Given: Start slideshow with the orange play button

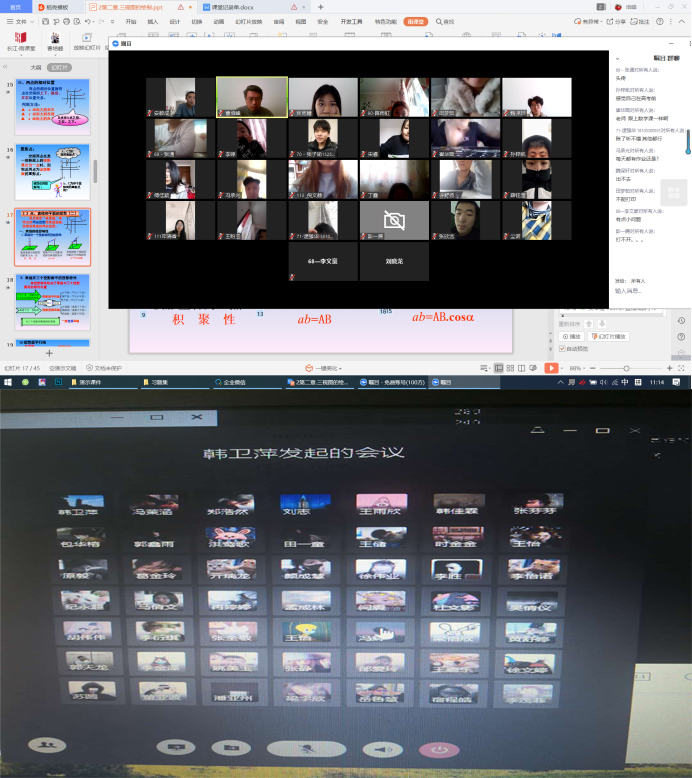Looking at the screenshot, I should tap(551, 368).
